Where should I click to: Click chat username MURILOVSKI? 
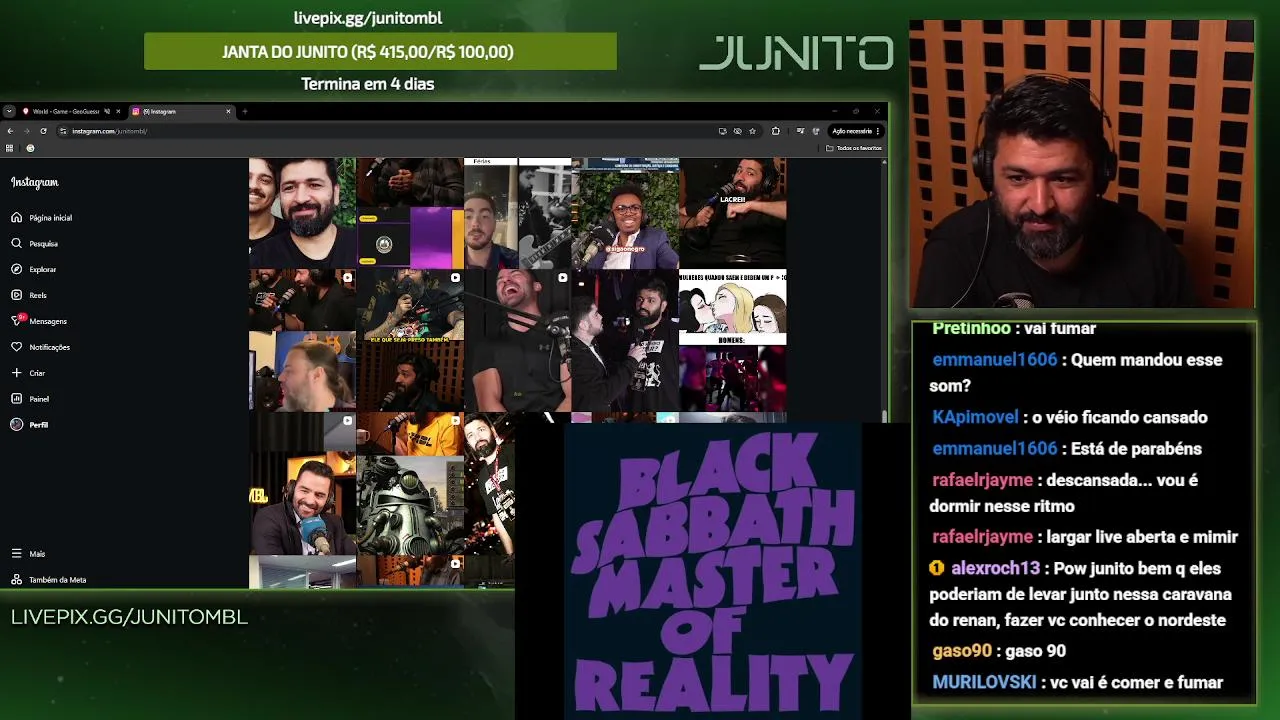click(x=984, y=682)
